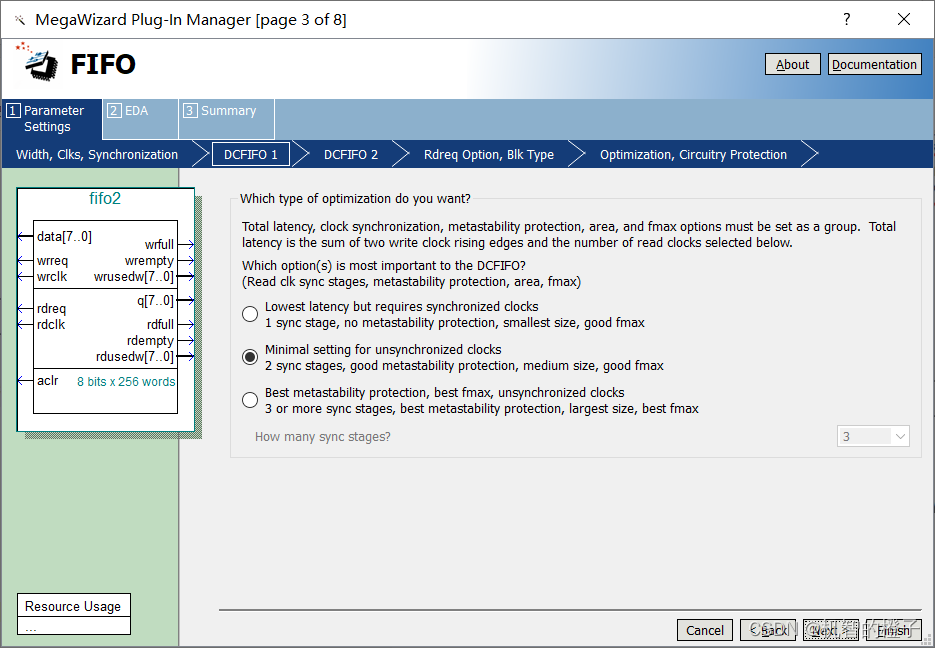Click the Resource Usage panel

point(74,613)
